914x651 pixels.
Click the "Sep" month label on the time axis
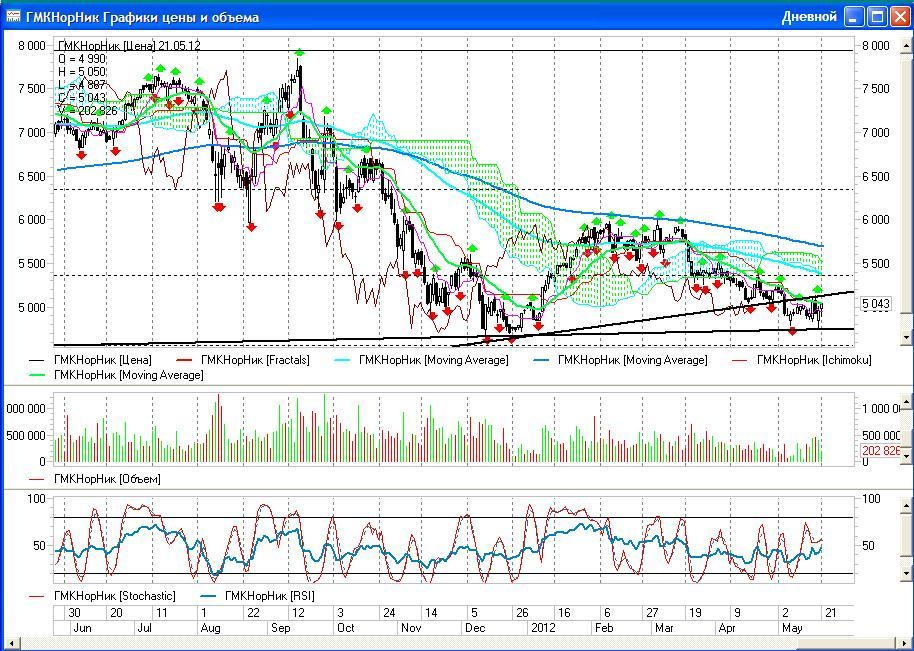[x=280, y=628]
